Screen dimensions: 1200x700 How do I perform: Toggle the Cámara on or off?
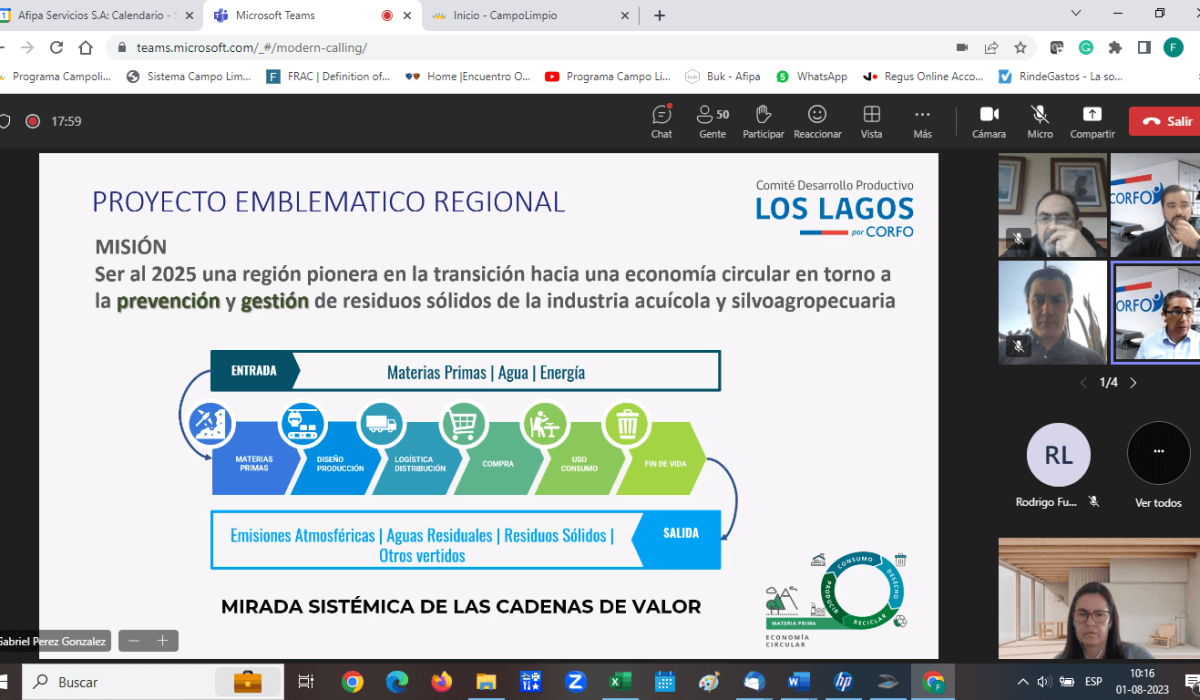(988, 121)
